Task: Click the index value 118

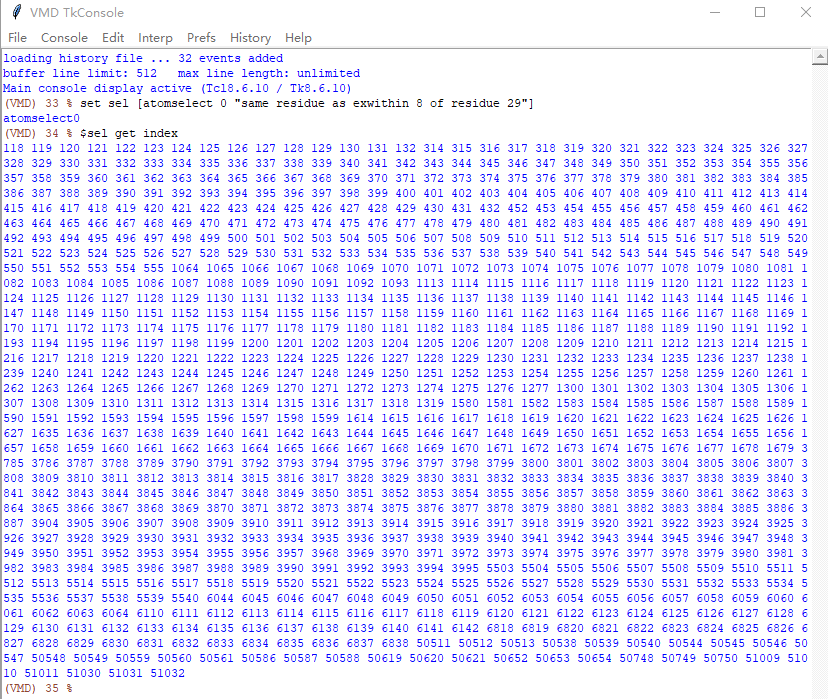Action: 13,148
